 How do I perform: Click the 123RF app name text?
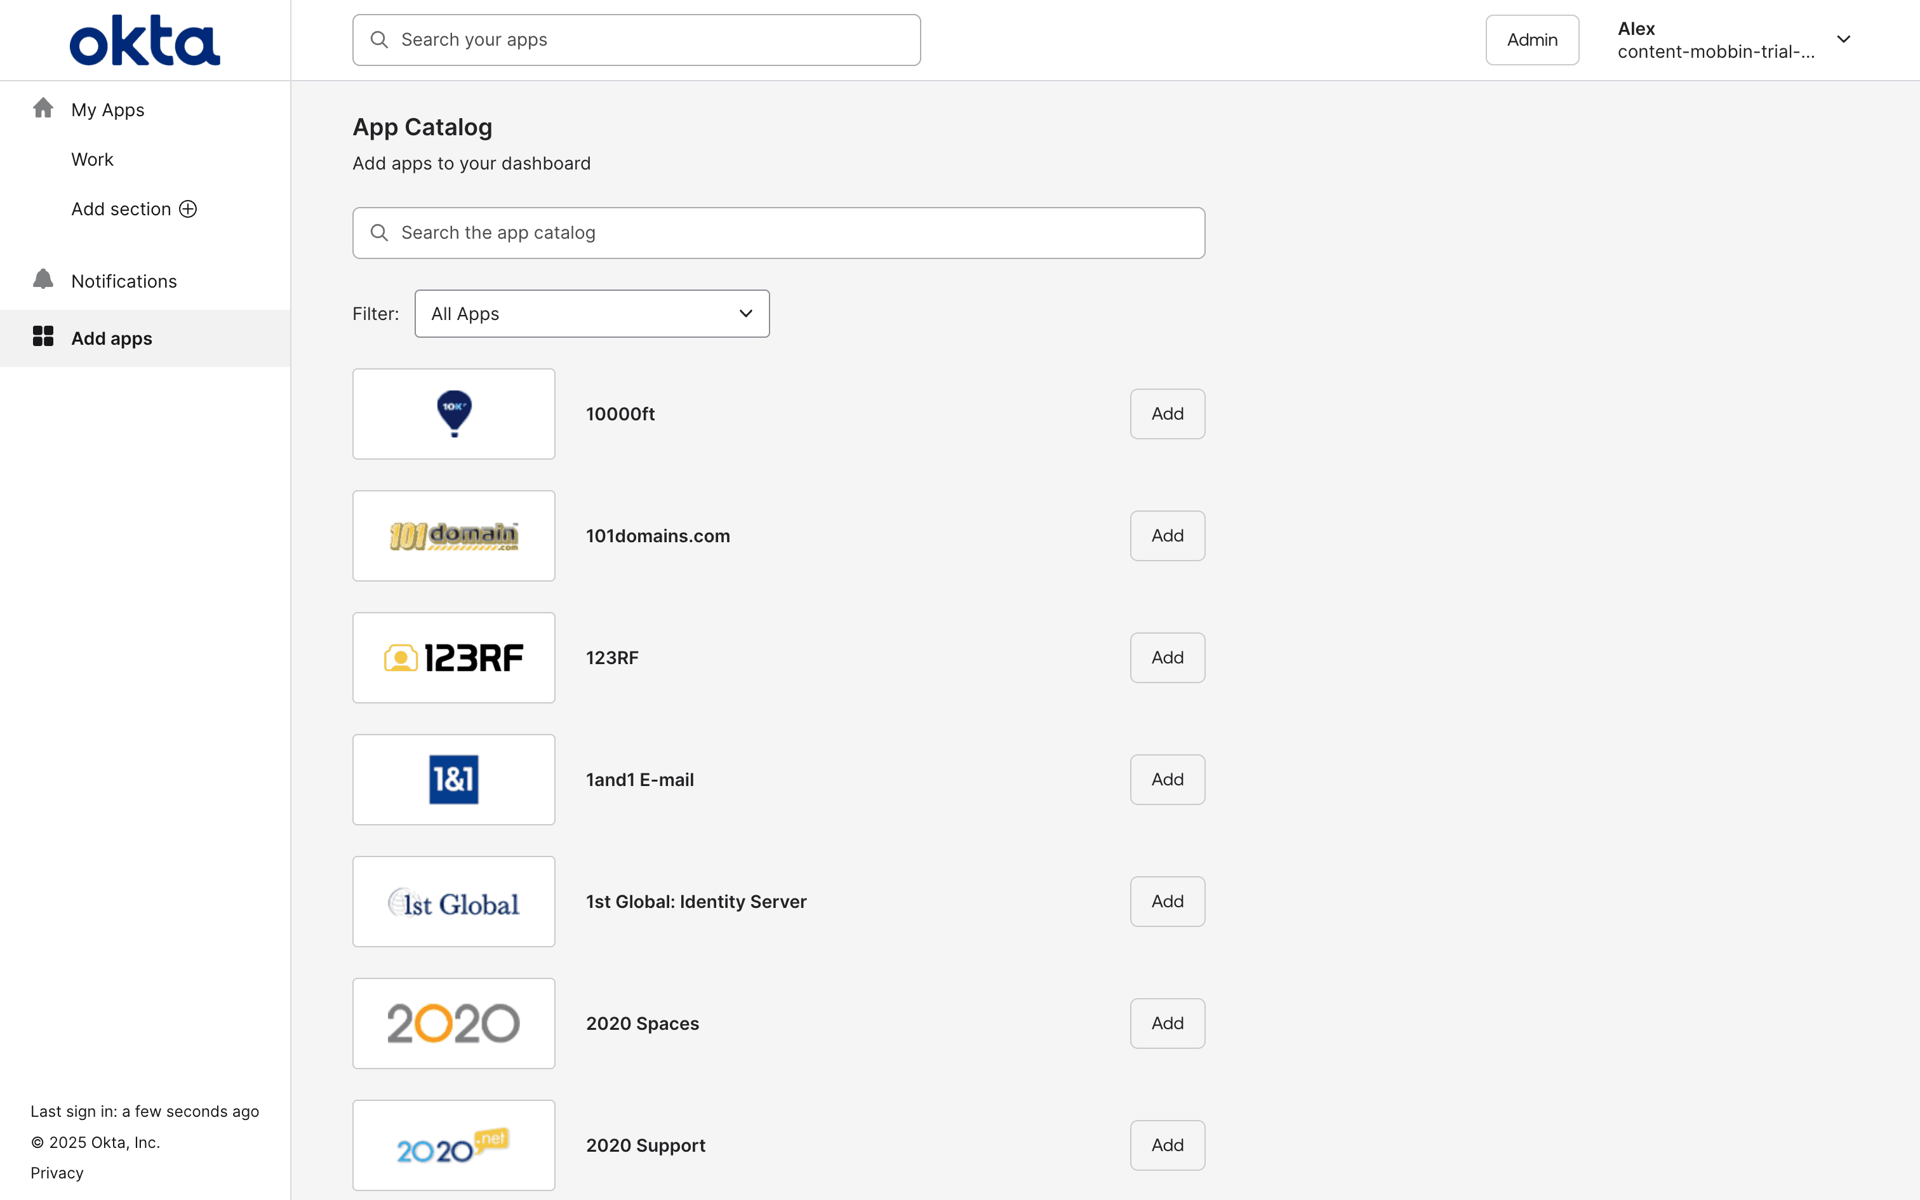[612, 658]
